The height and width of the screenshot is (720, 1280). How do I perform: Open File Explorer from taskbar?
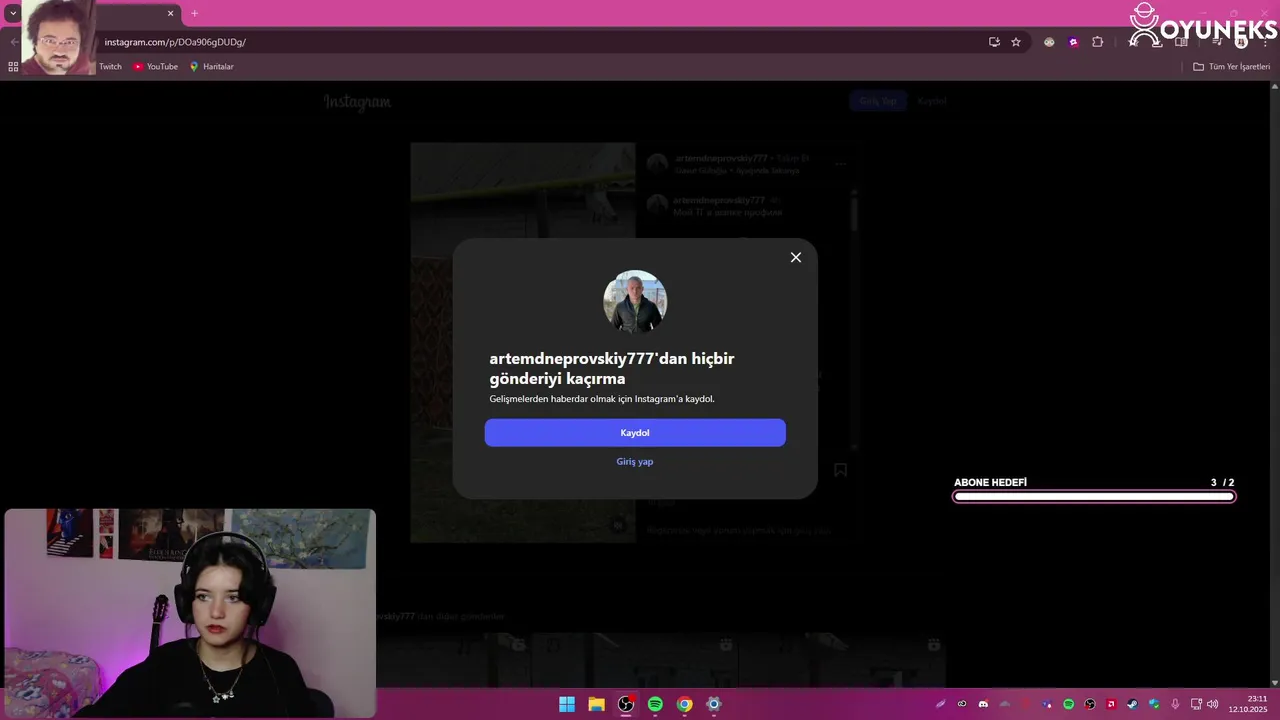[x=596, y=704]
